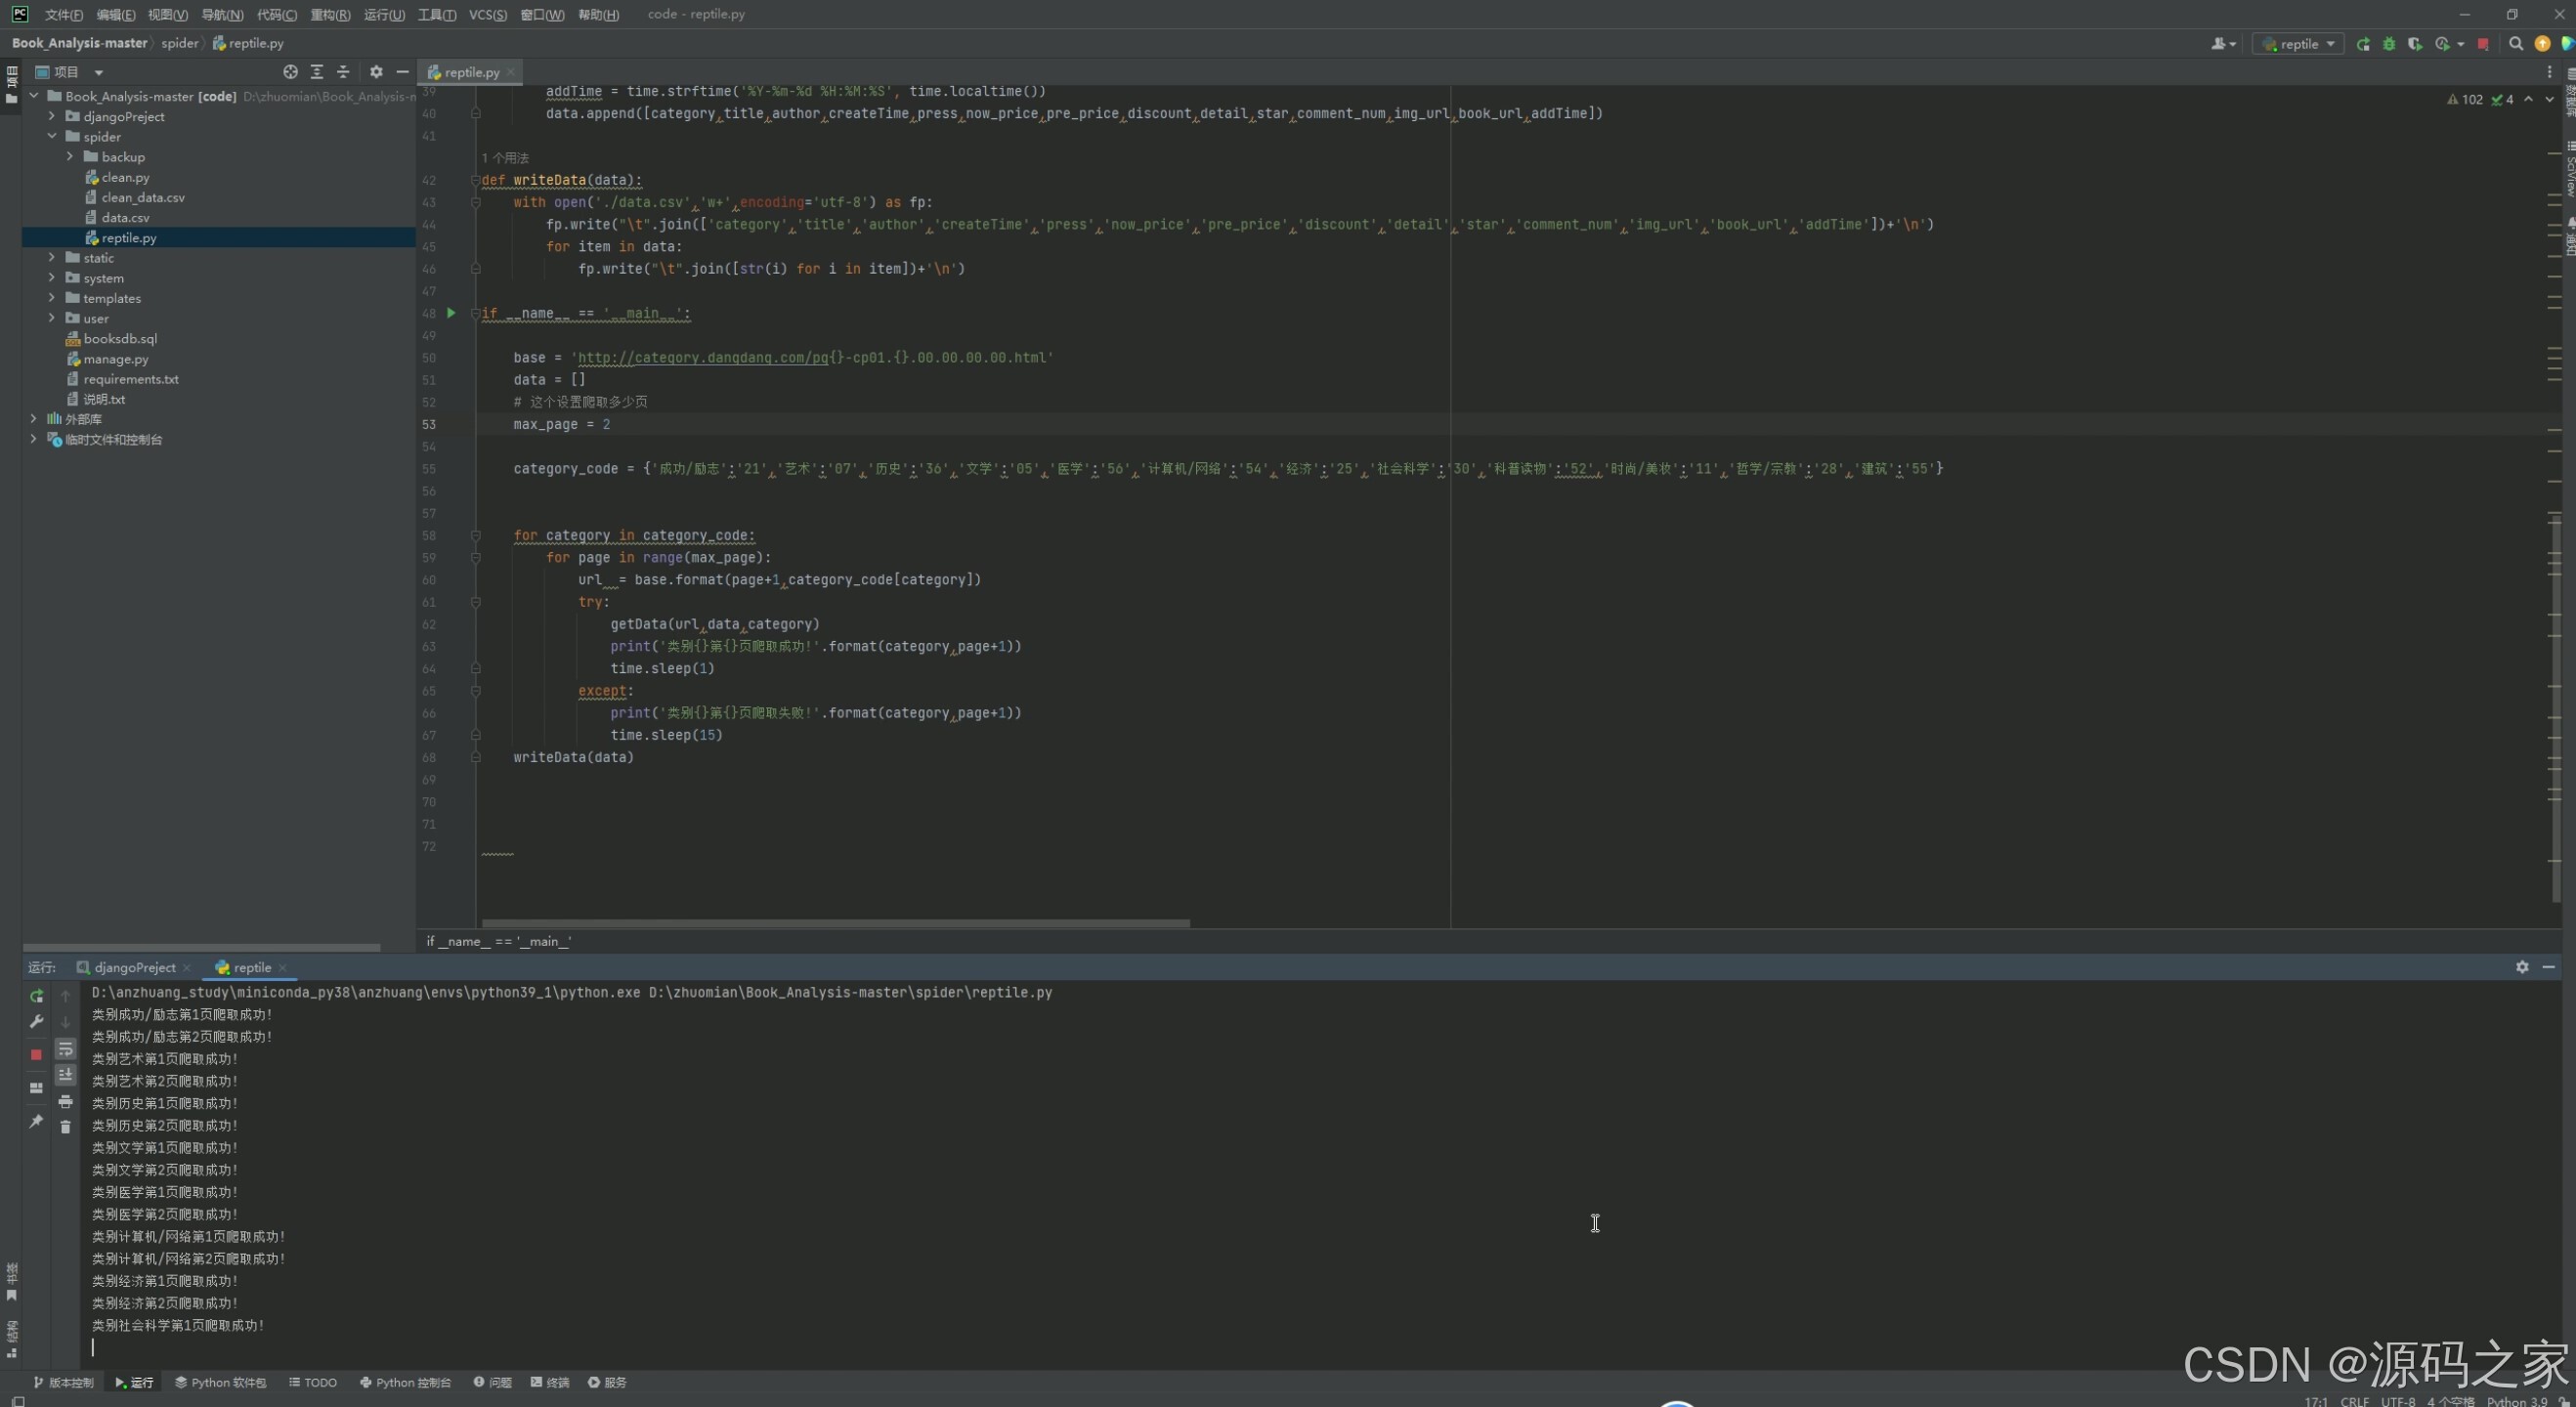Open the 代码(C) menu
The image size is (2576, 1407).
tap(276, 14)
